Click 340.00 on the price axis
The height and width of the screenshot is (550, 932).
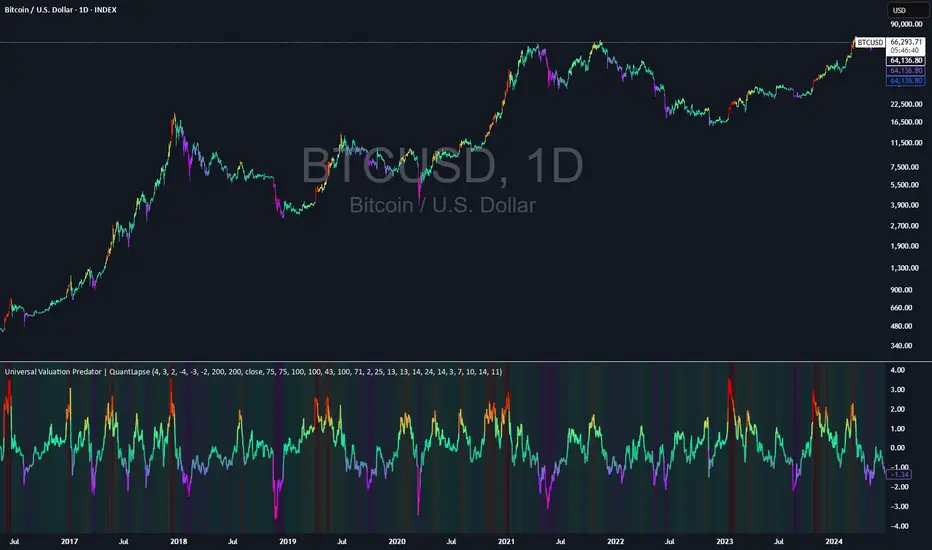901,345
